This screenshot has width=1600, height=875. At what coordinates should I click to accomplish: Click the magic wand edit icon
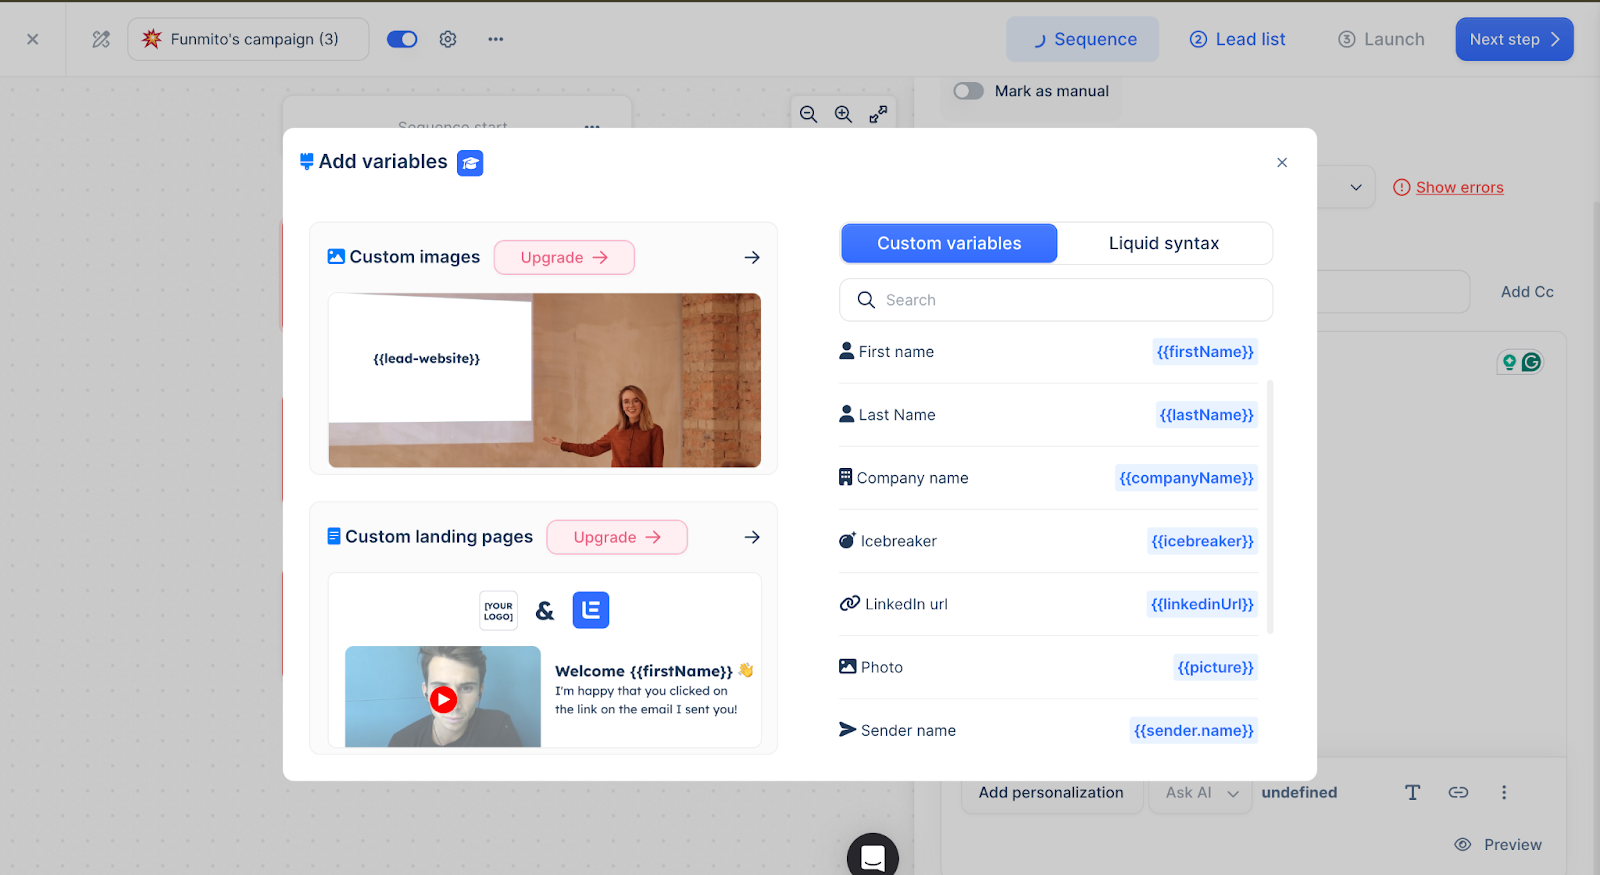pyautogui.click(x=101, y=39)
